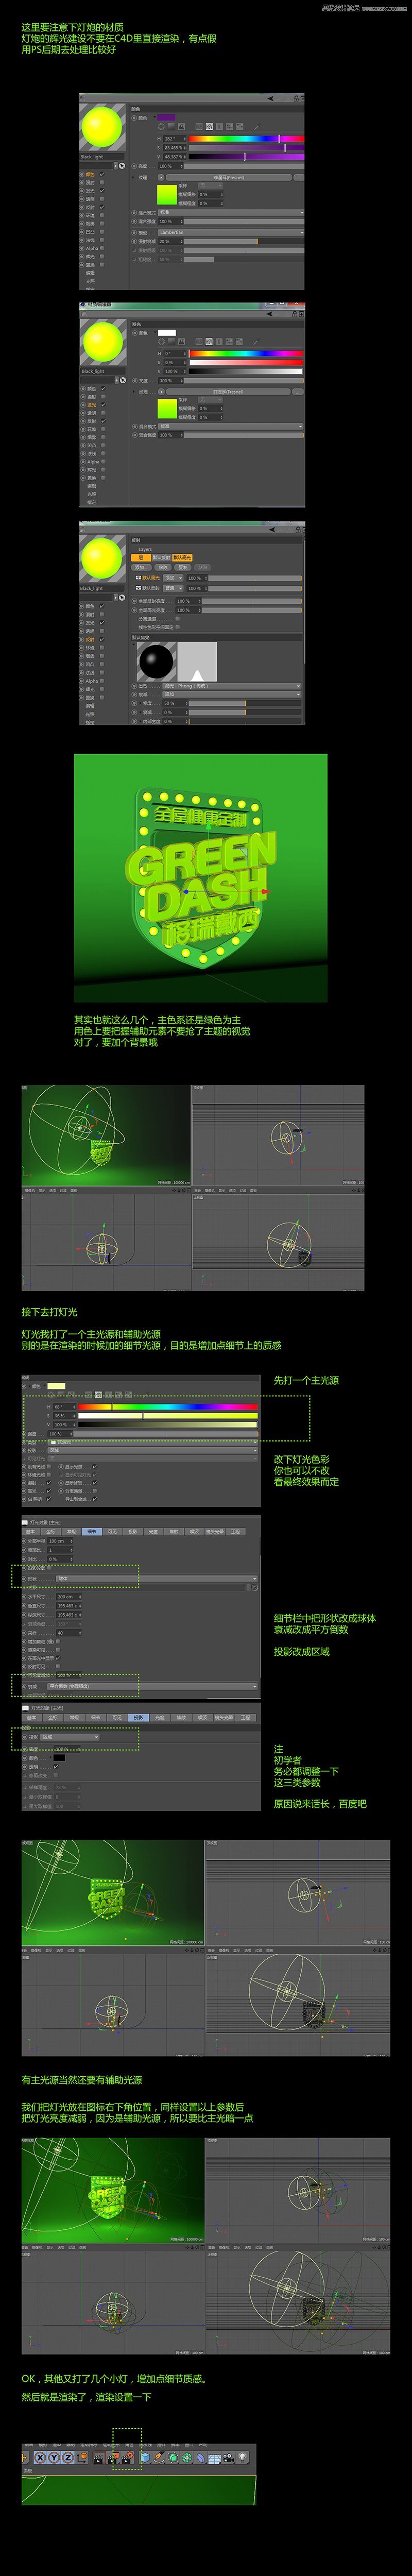The width and height of the screenshot is (412, 2576).
Task: Click the blue deformer icon
Action: 201,2458
